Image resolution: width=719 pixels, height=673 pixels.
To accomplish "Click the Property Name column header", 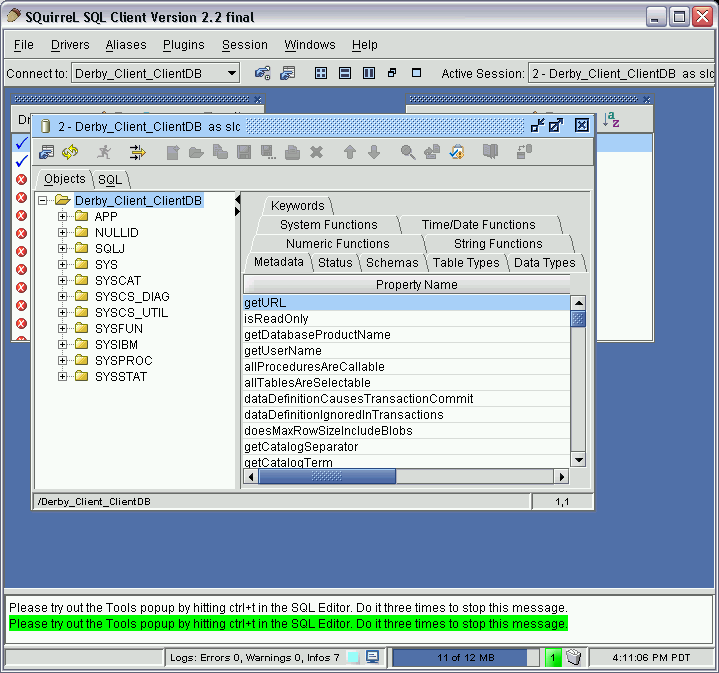I will click(x=416, y=285).
